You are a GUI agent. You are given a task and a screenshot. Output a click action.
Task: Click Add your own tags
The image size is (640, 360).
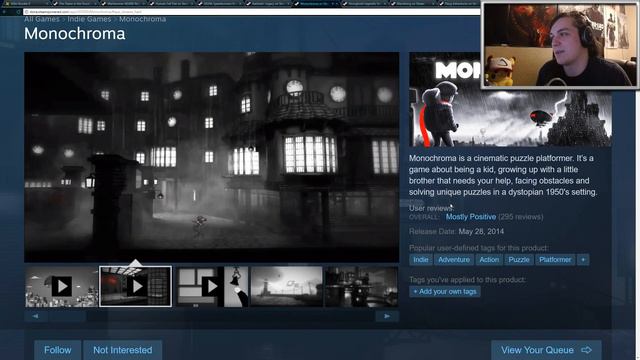pyautogui.click(x=445, y=291)
